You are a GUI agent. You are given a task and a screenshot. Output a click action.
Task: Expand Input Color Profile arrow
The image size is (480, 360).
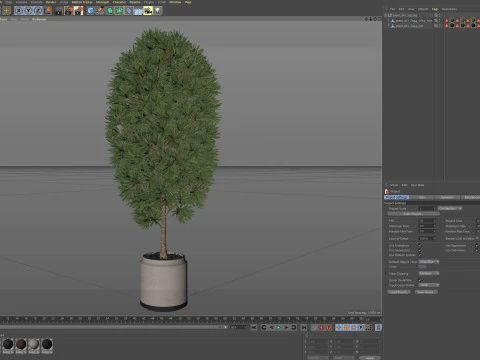pos(386,285)
